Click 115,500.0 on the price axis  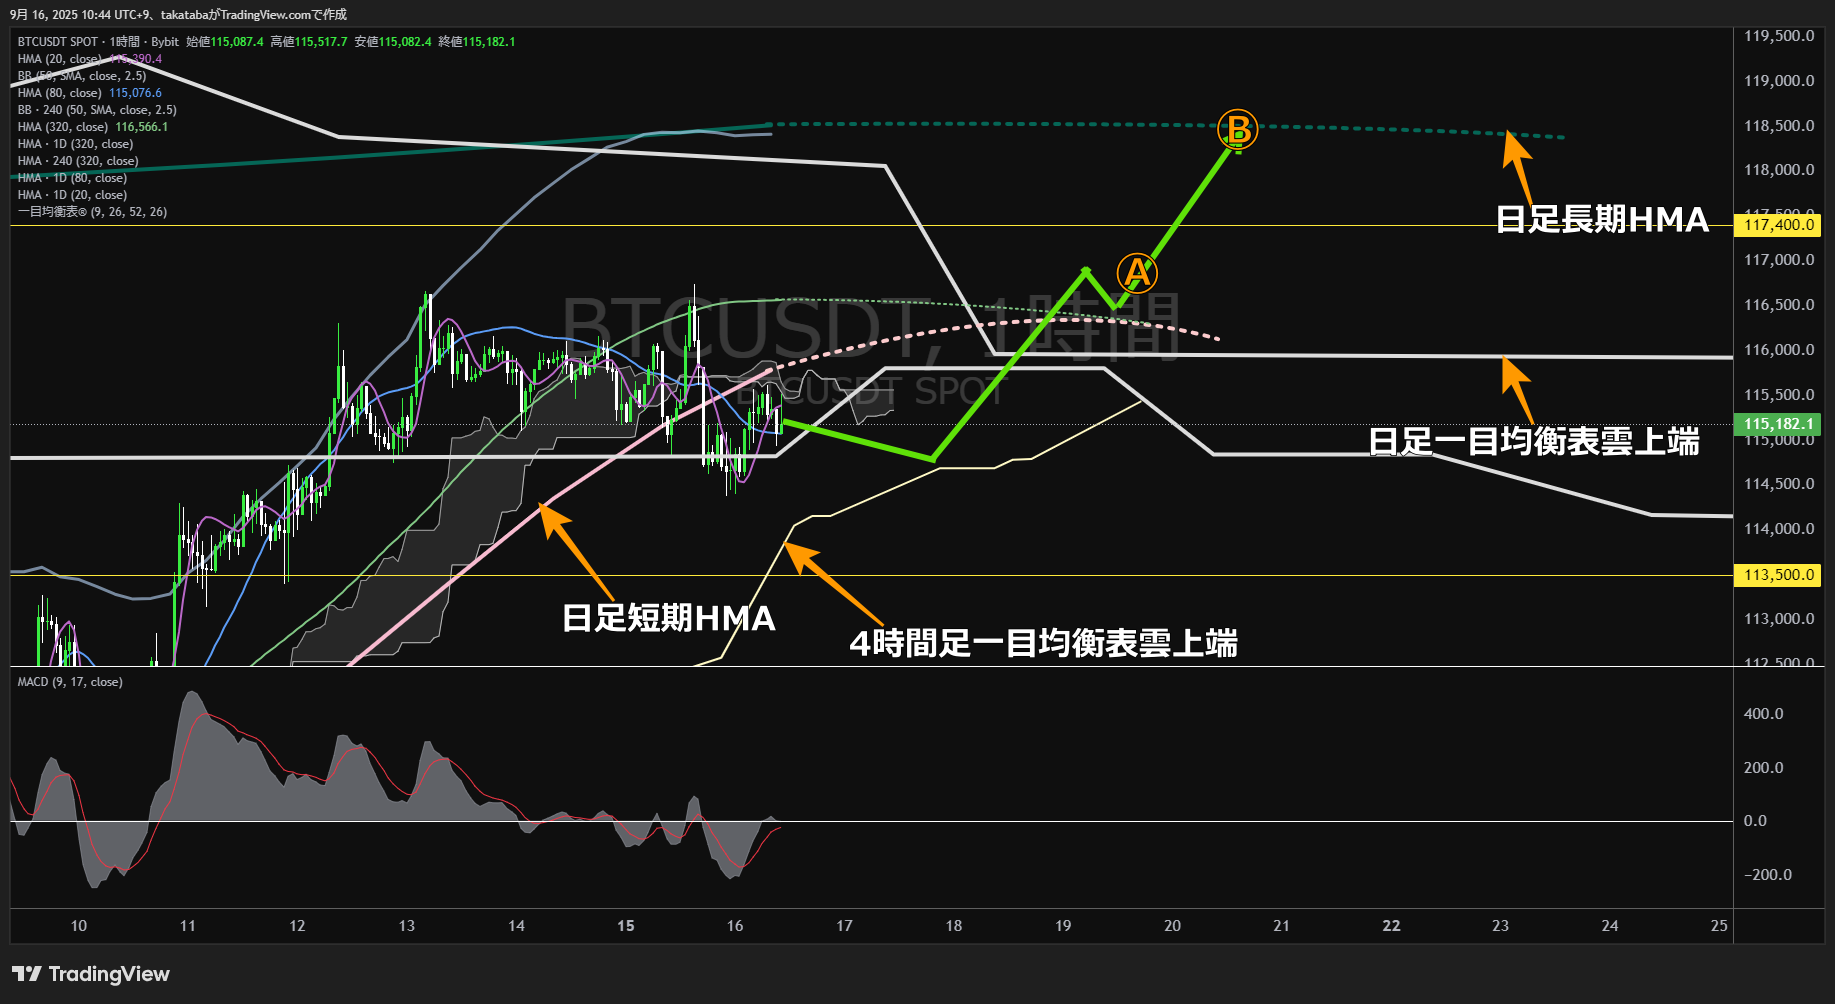pyautogui.click(x=1779, y=395)
